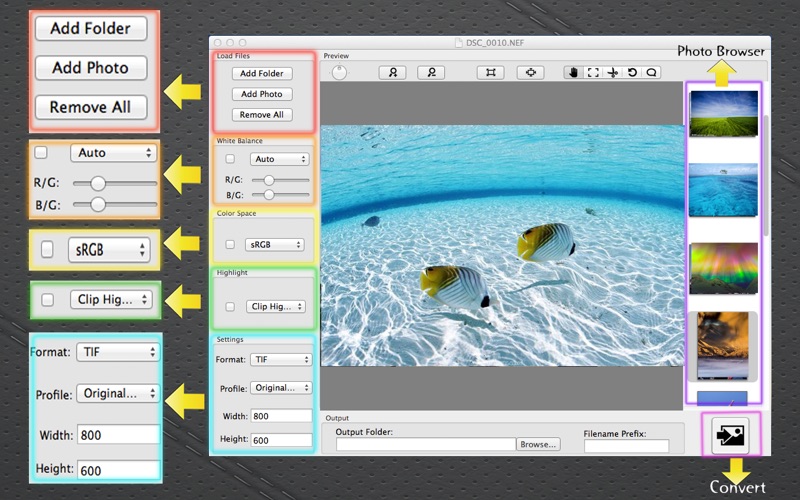Open the Original... dropdown in the enlarged callout
The image size is (800, 500).
(x=118, y=393)
